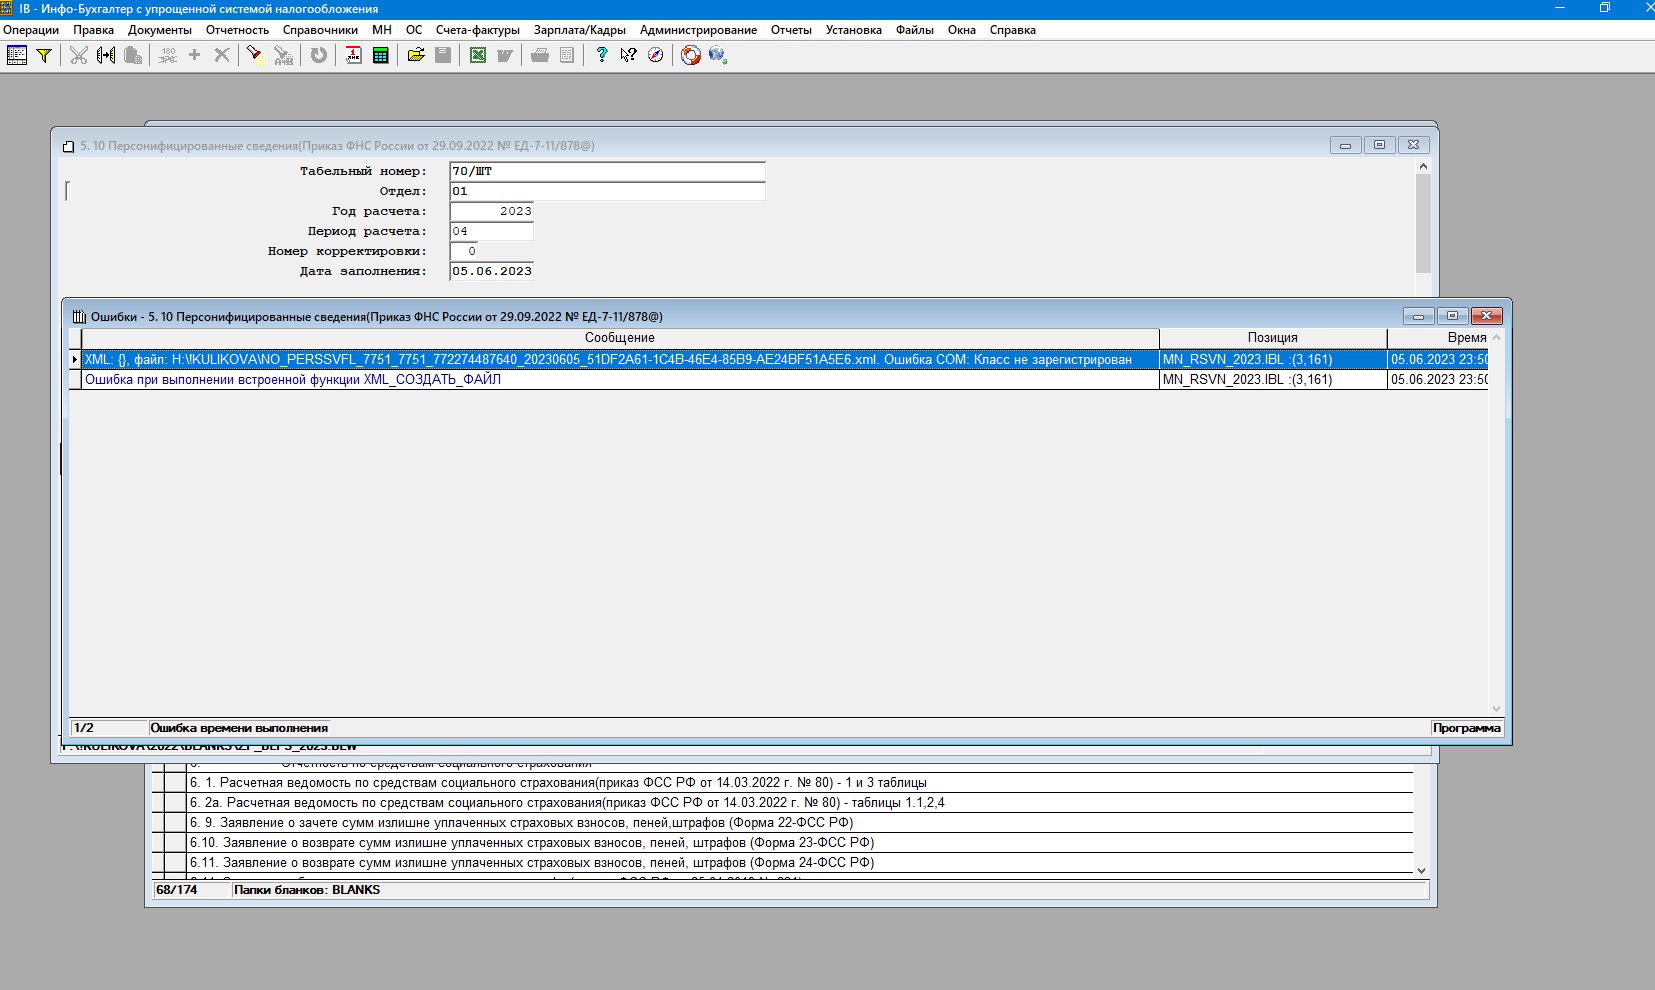Export to Excel using toolbar icon

[x=478, y=56]
